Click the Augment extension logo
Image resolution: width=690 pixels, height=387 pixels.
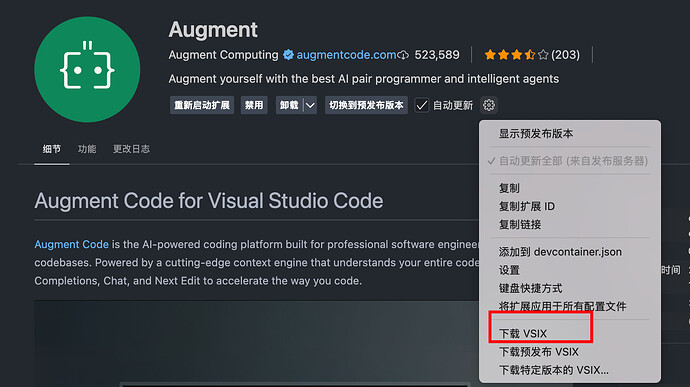(87, 69)
